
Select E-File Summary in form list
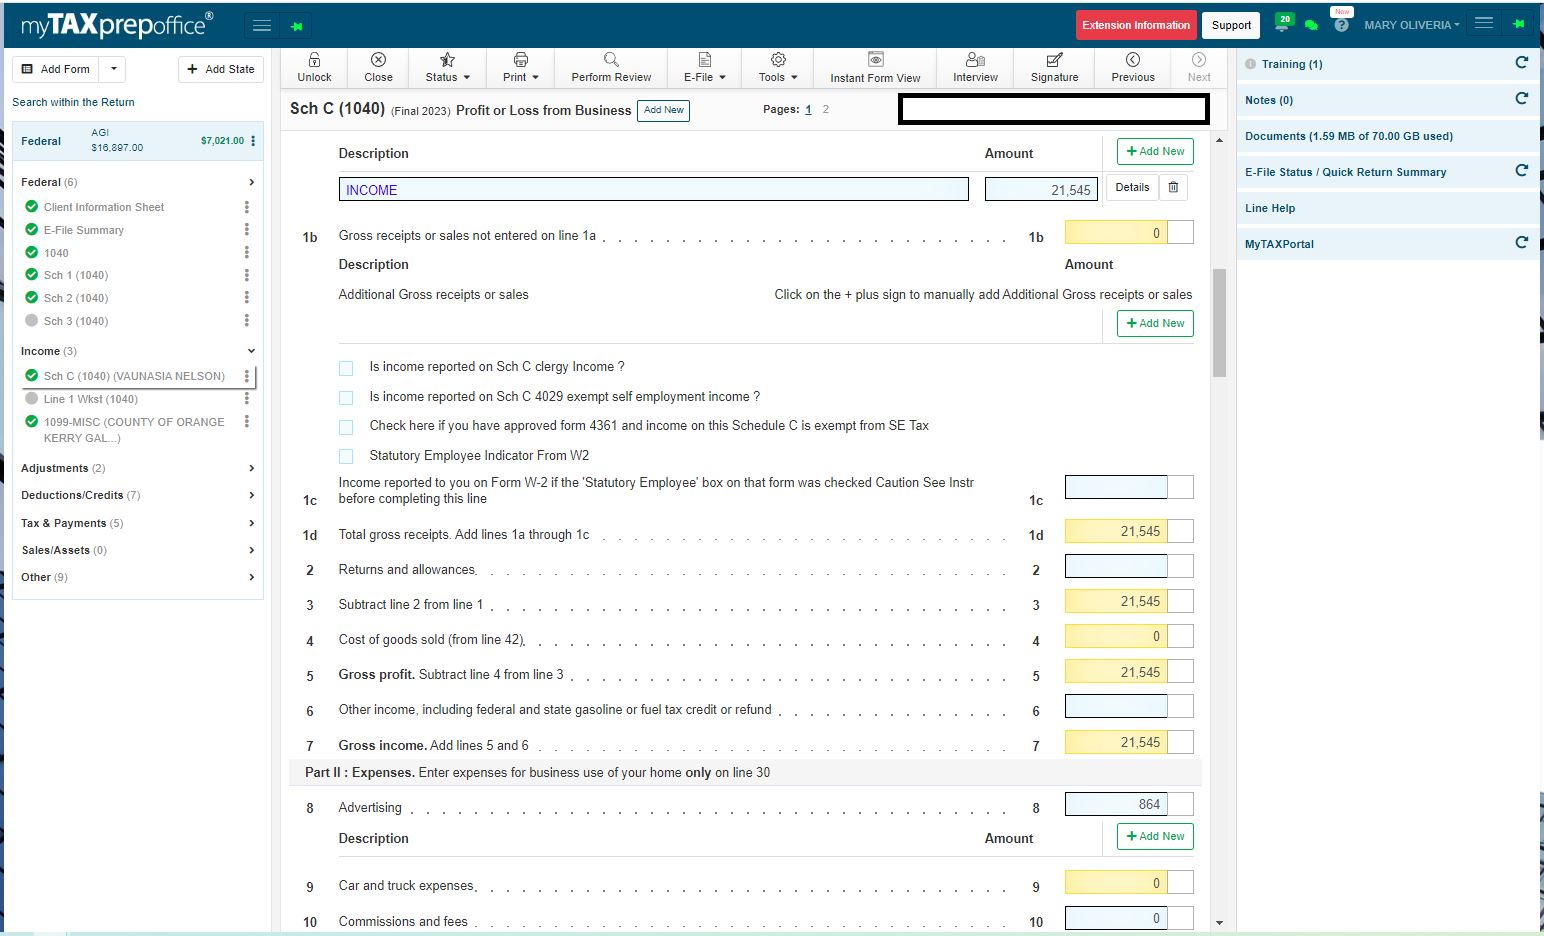84,230
